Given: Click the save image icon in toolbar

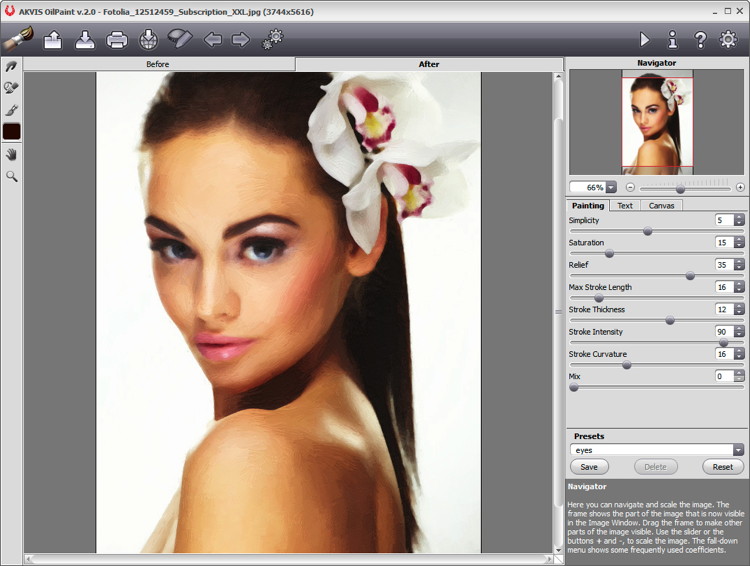Looking at the screenshot, I should pos(85,40).
